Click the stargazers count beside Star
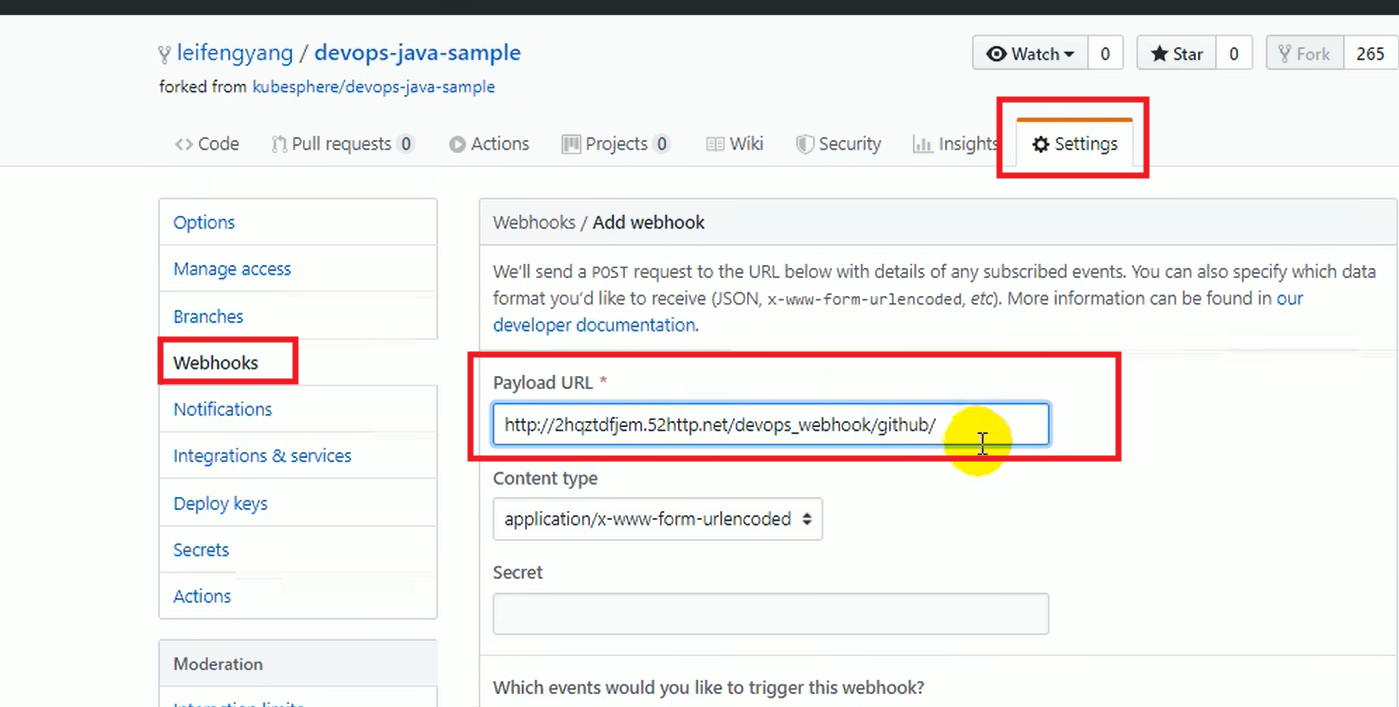The image size is (1399, 707). 1234,53
